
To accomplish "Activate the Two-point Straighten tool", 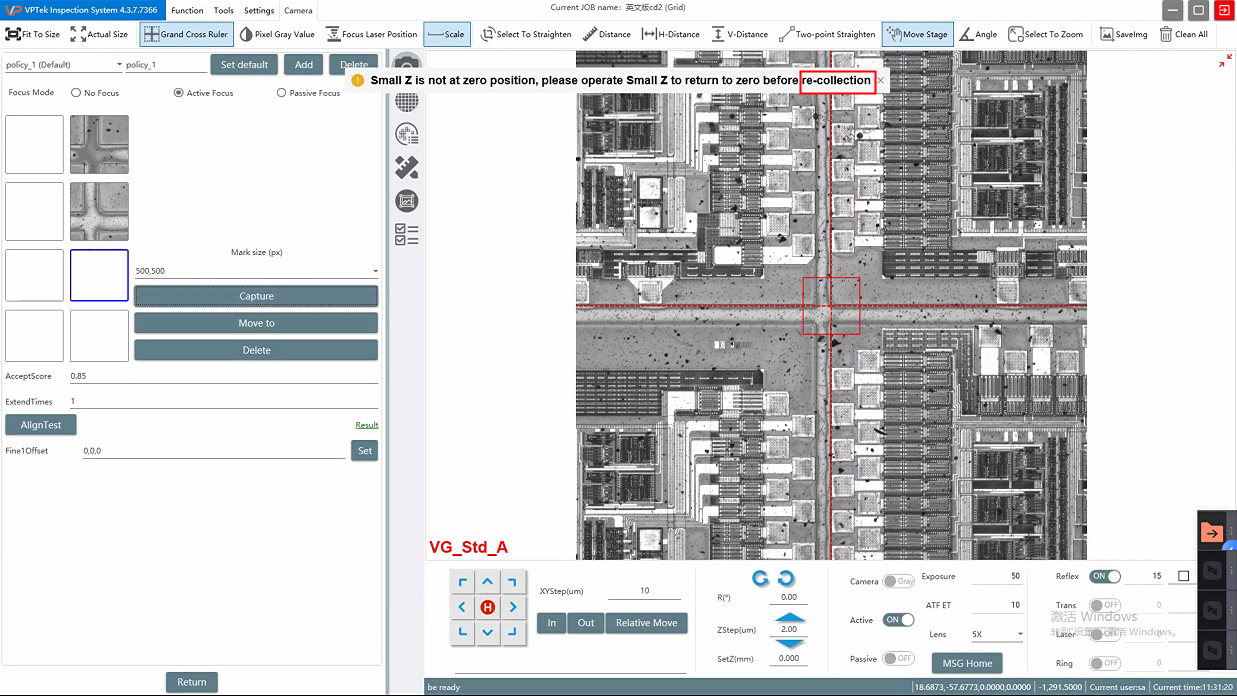I will click(827, 34).
